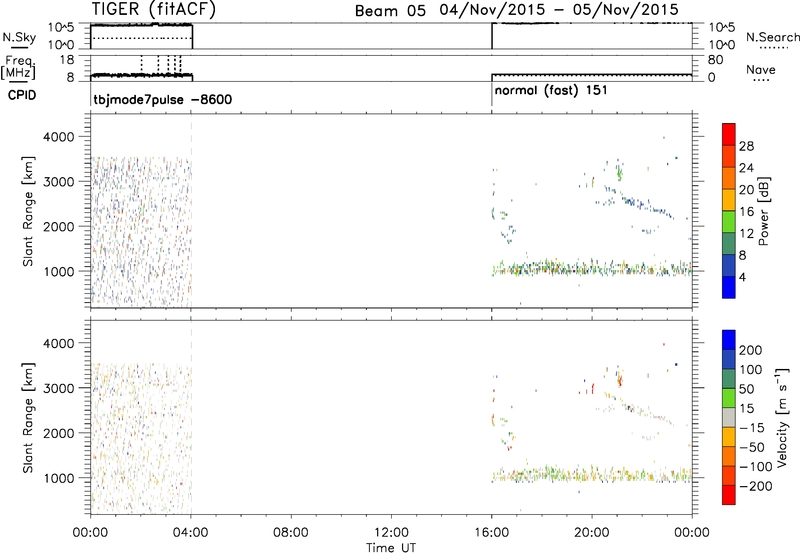Click the 'Time UT' x-axis label

391,548
